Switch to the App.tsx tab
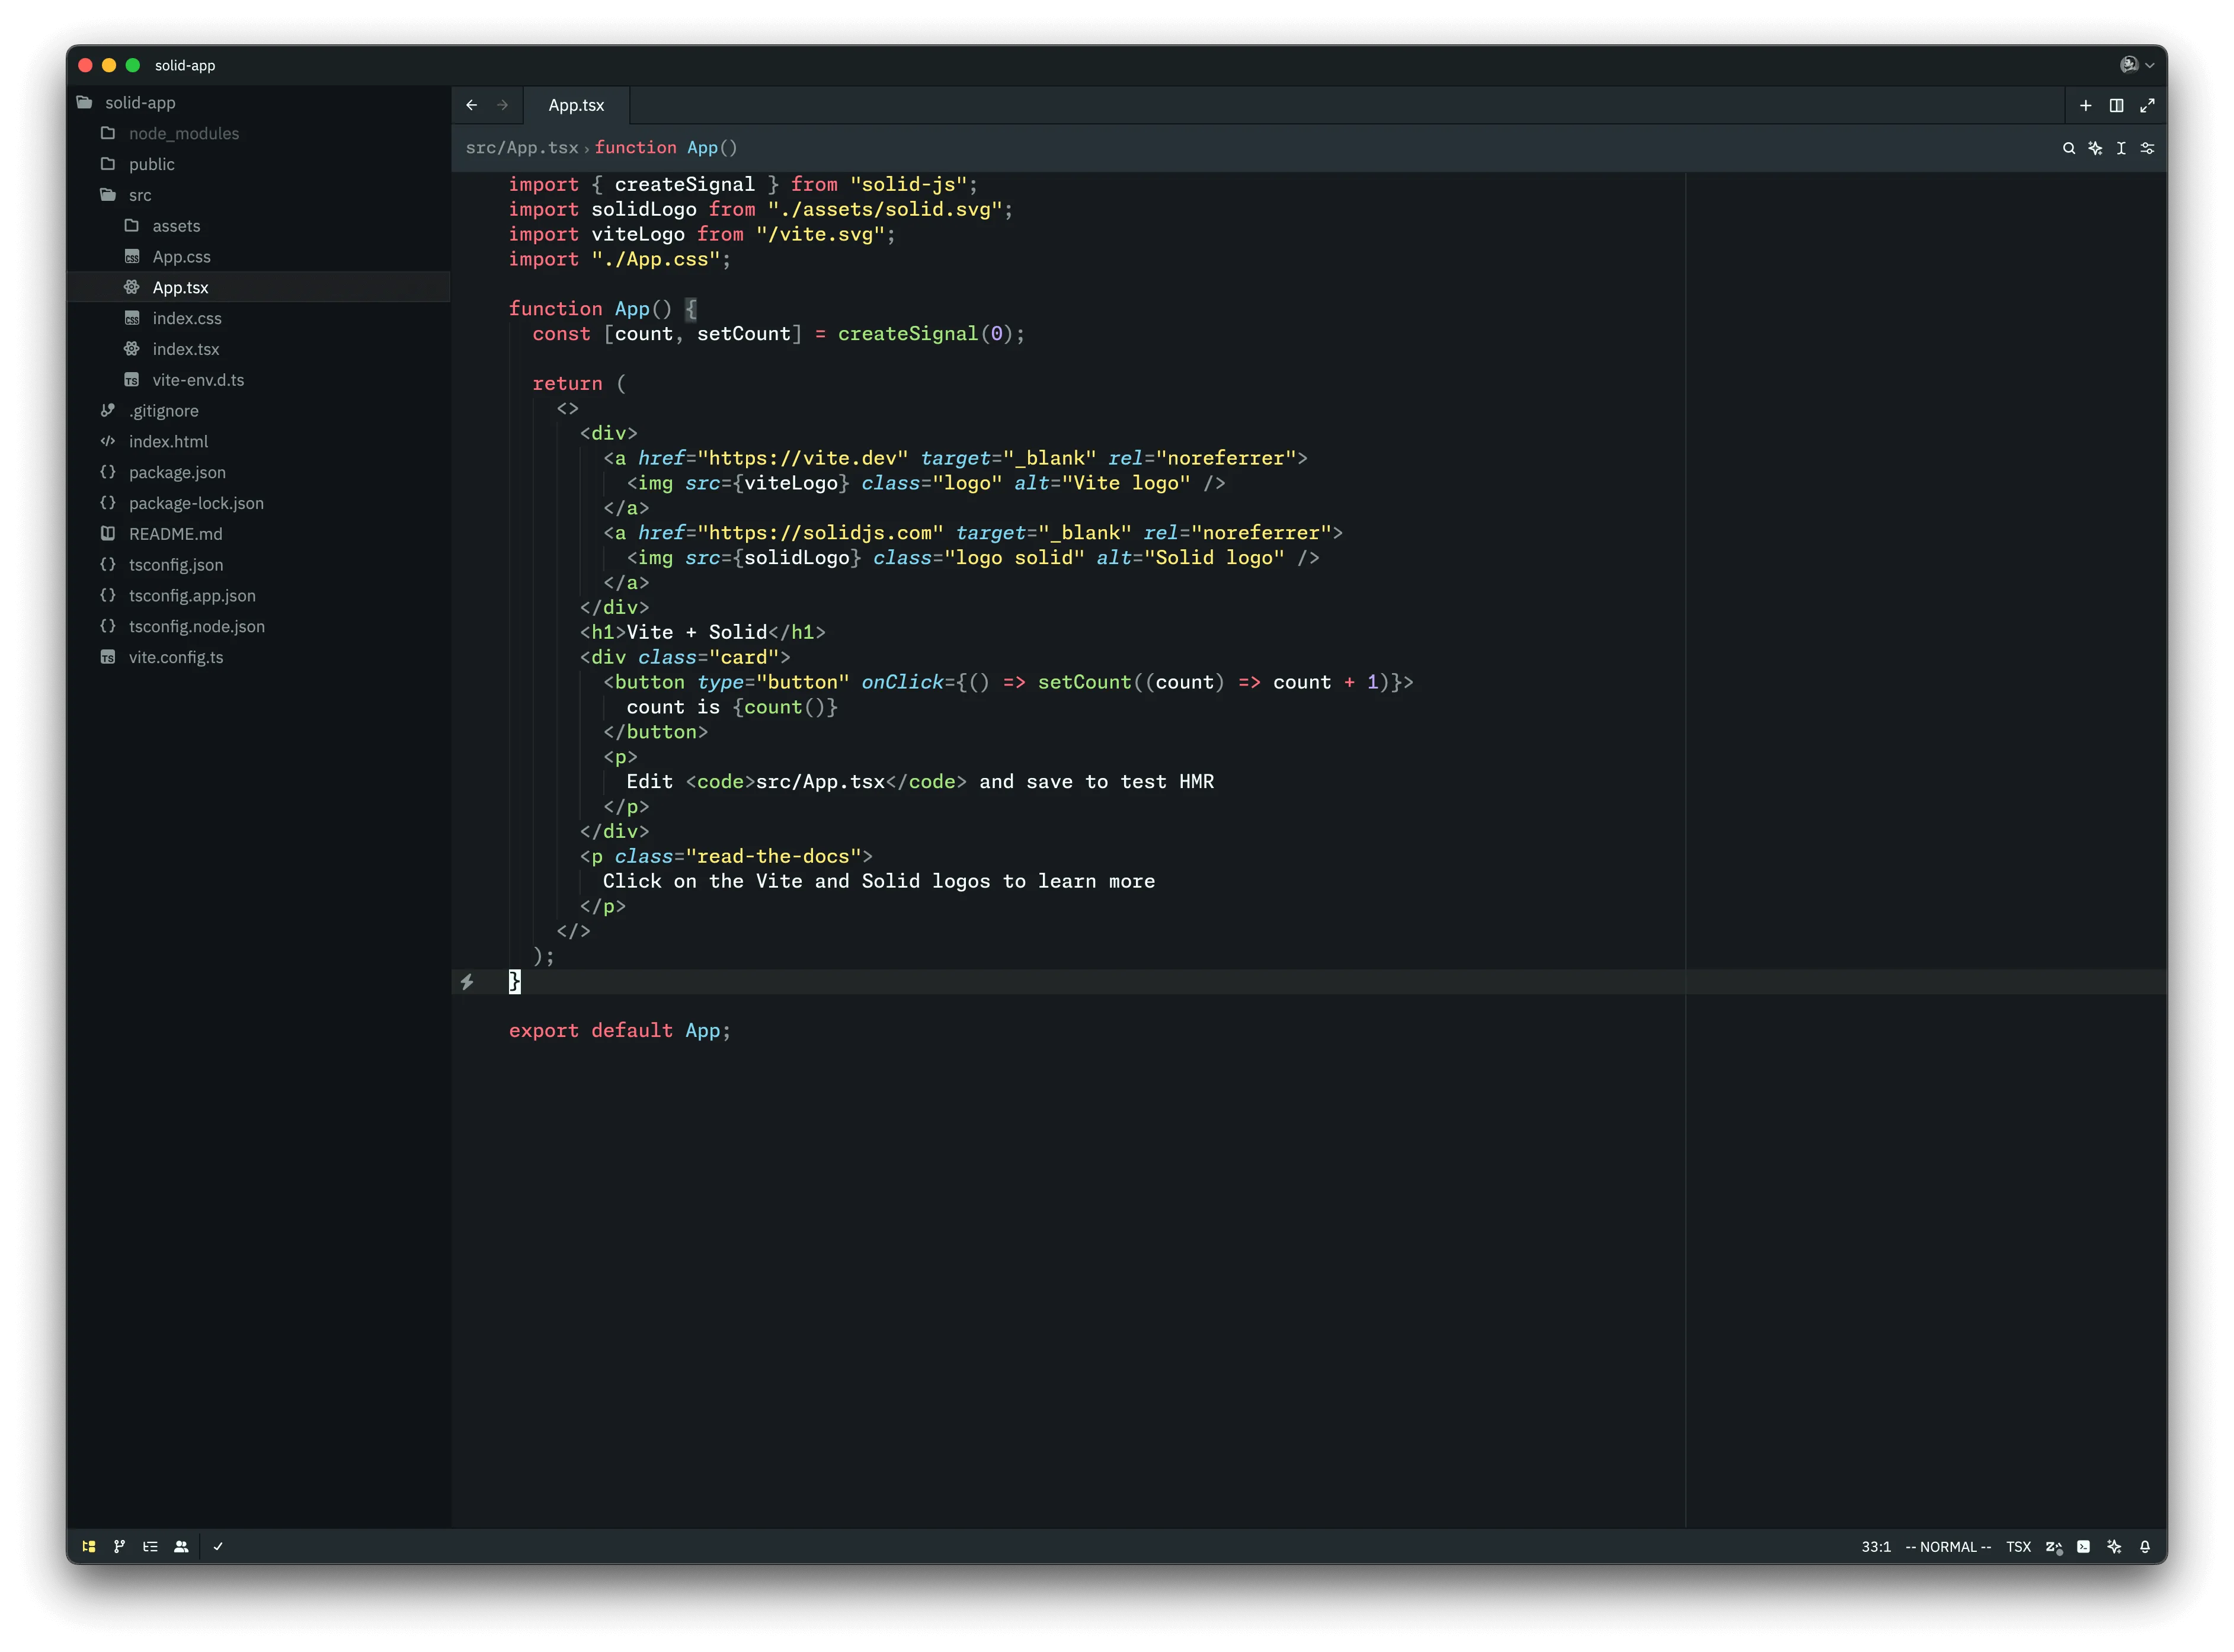The image size is (2234, 1652). click(576, 104)
